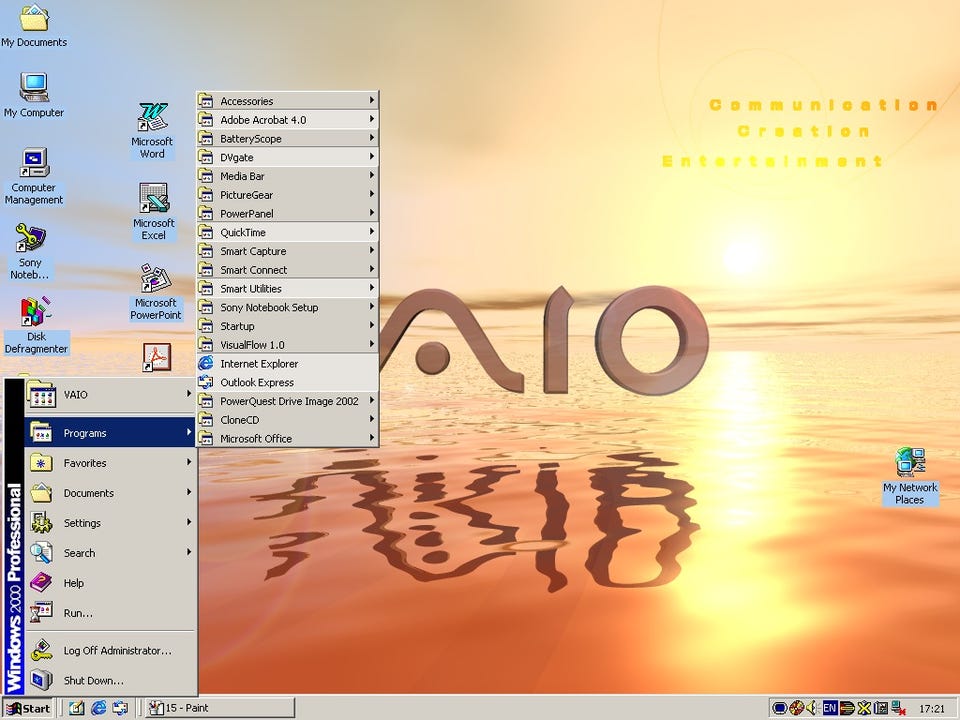
Task: Select the Sony Noteb... desktop shortcut
Action: coord(29,252)
